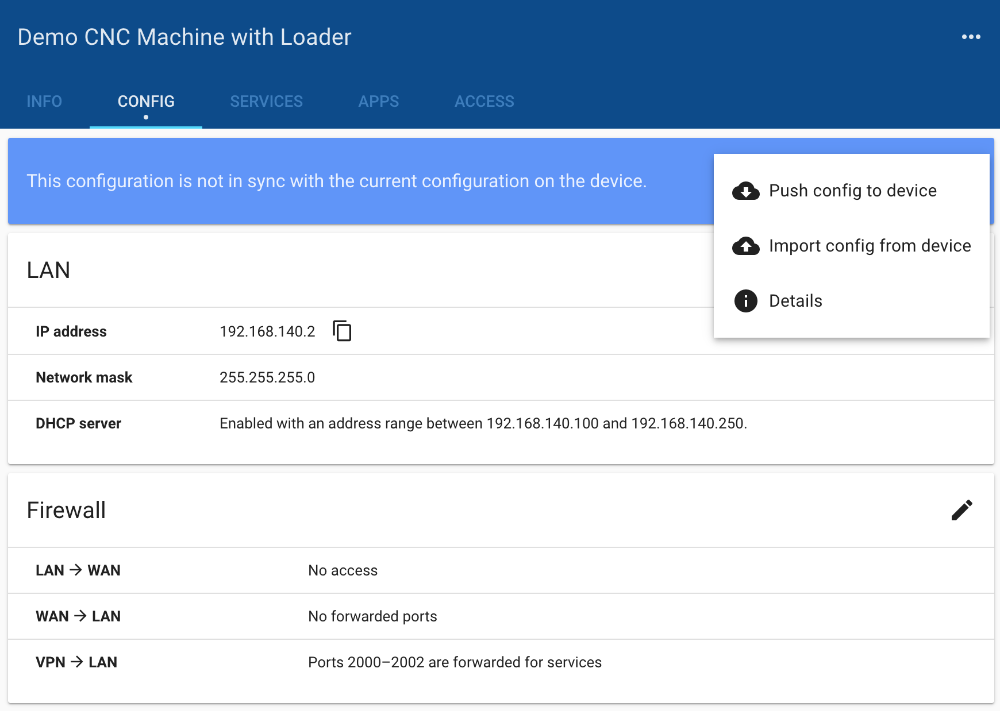This screenshot has width=1000, height=711.
Task: Click the info circle icon beside Details
Action: pyautogui.click(x=746, y=301)
